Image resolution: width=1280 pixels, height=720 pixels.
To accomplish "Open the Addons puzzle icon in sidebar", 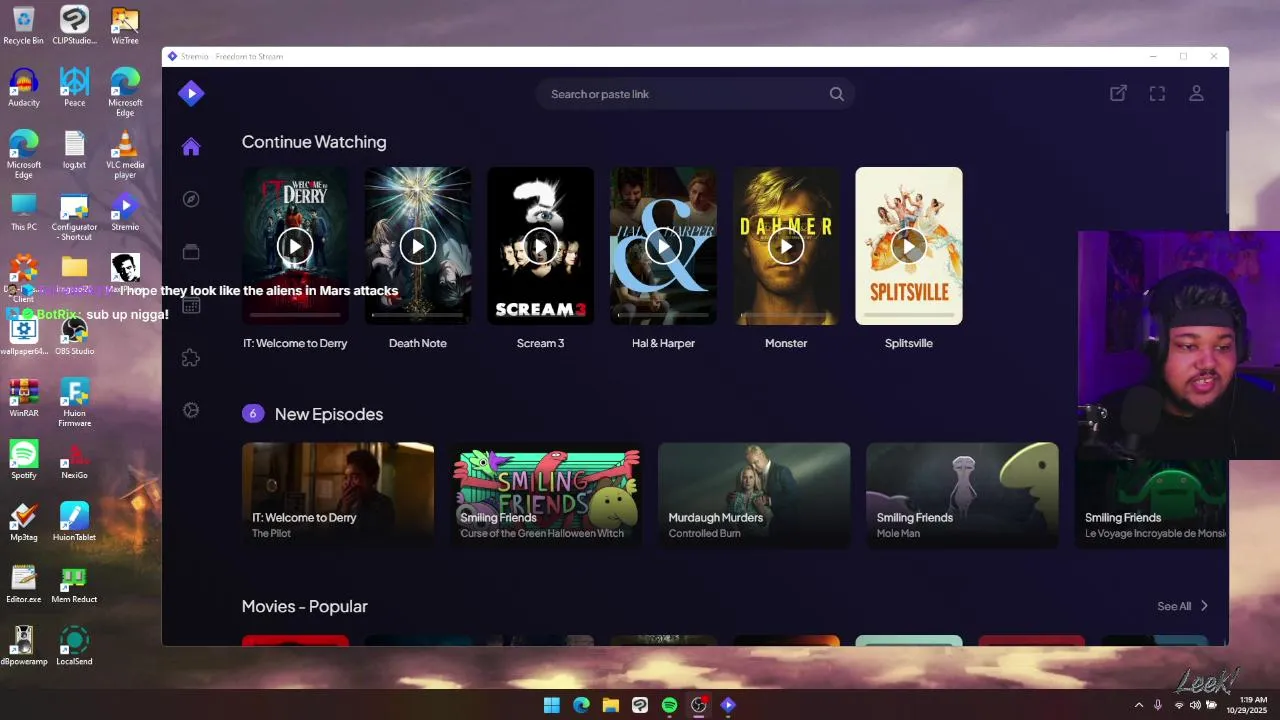I will (191, 358).
